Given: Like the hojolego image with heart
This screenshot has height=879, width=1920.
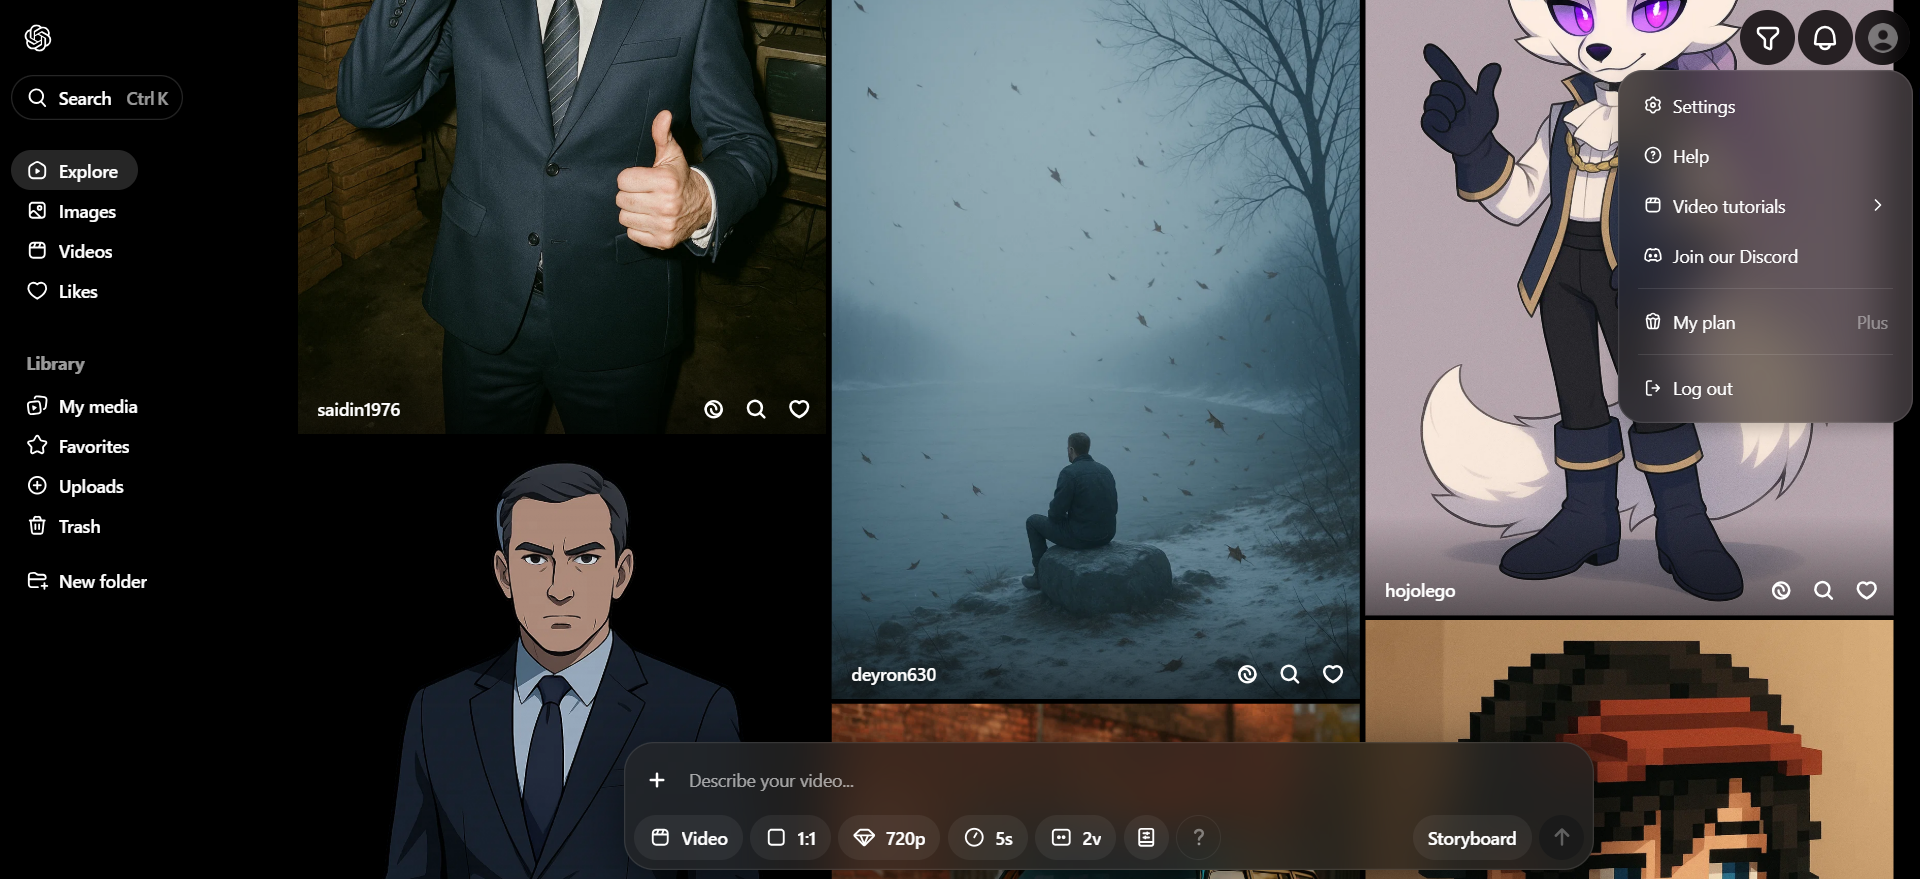Looking at the screenshot, I should (1866, 591).
